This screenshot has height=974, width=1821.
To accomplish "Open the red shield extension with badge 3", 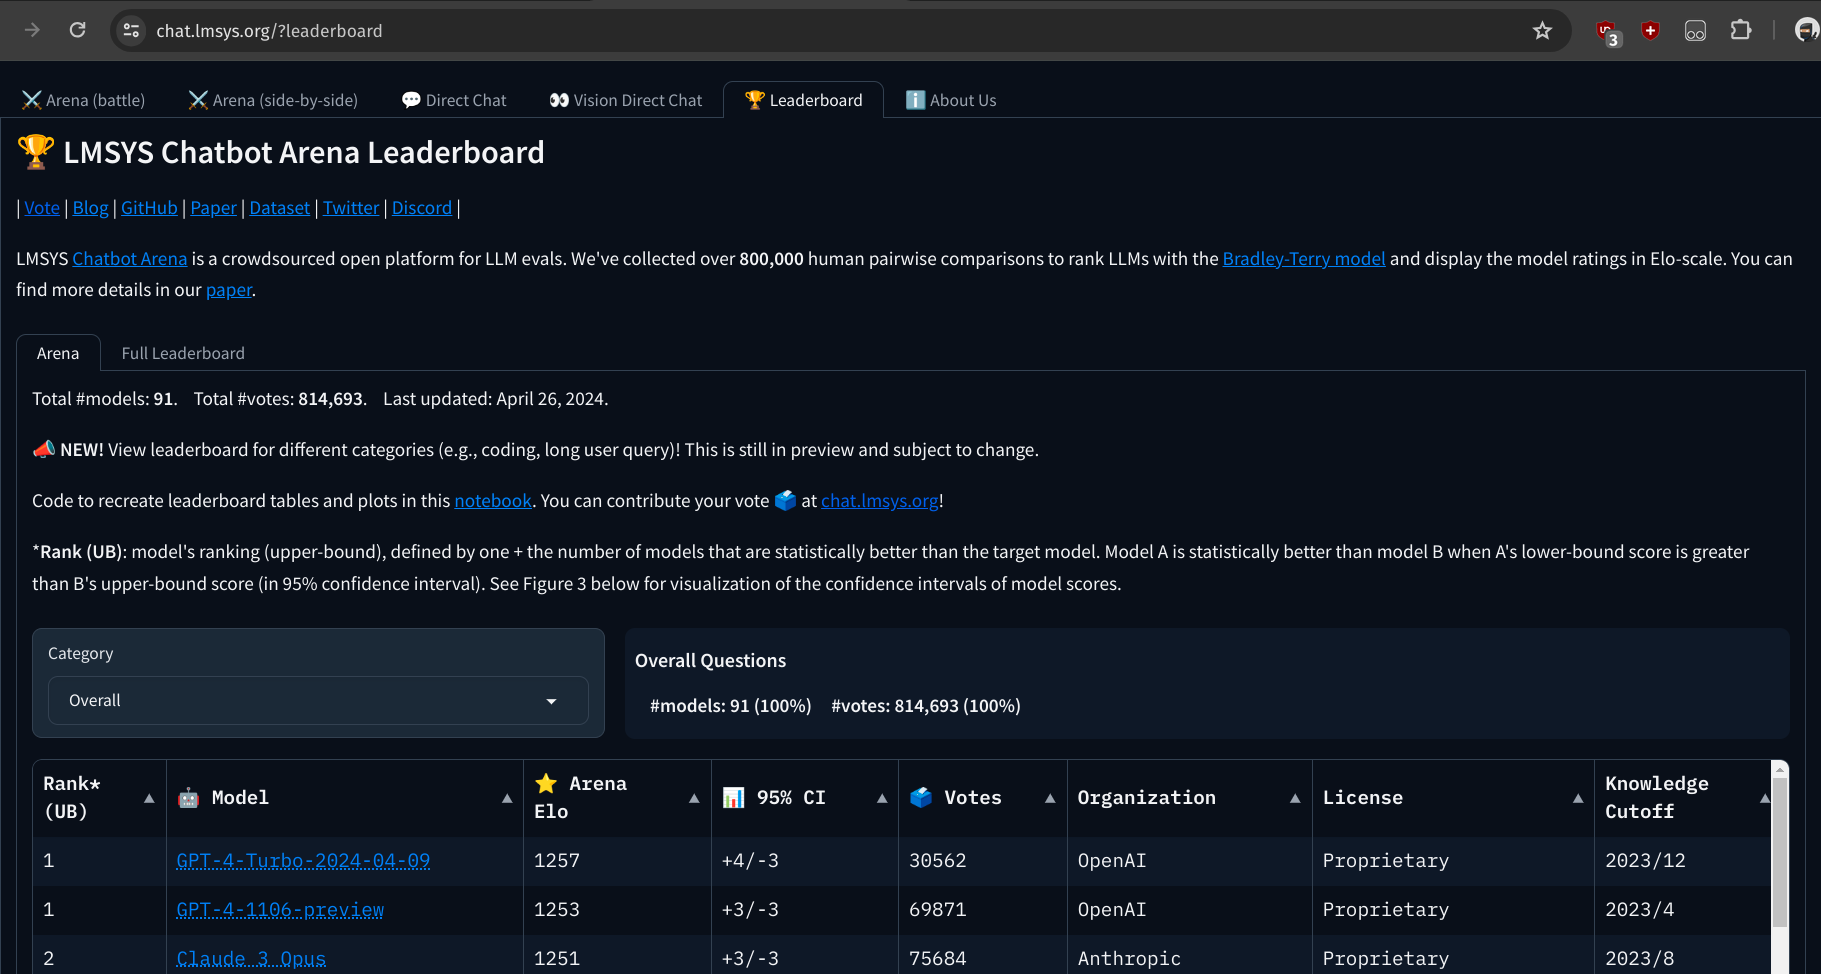I will [x=1607, y=32].
